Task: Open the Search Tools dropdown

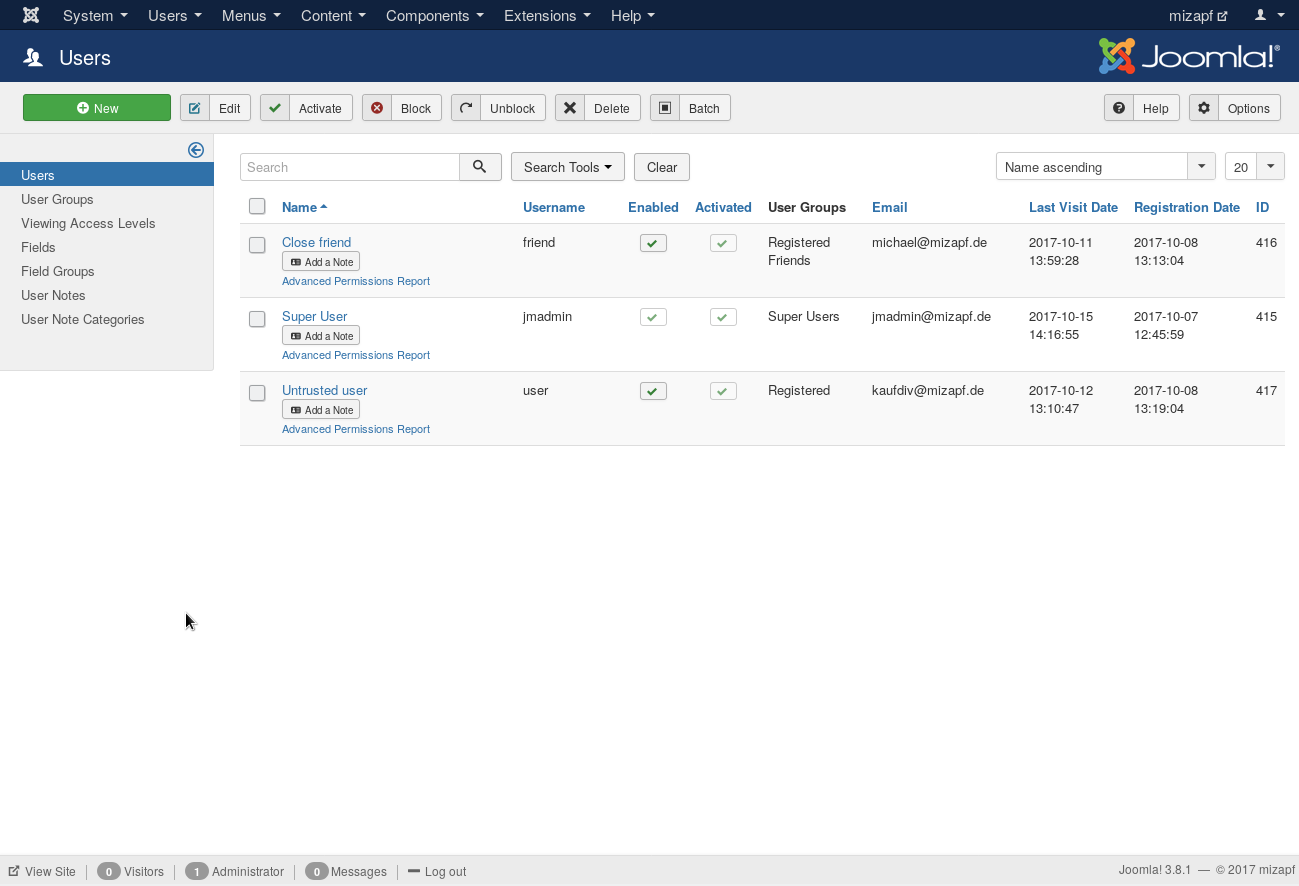Action: (x=568, y=167)
